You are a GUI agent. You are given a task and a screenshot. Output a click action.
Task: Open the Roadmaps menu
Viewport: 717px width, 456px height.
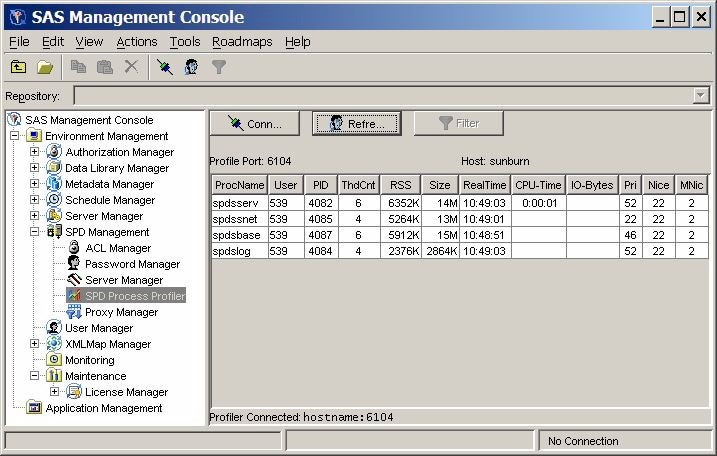[241, 41]
